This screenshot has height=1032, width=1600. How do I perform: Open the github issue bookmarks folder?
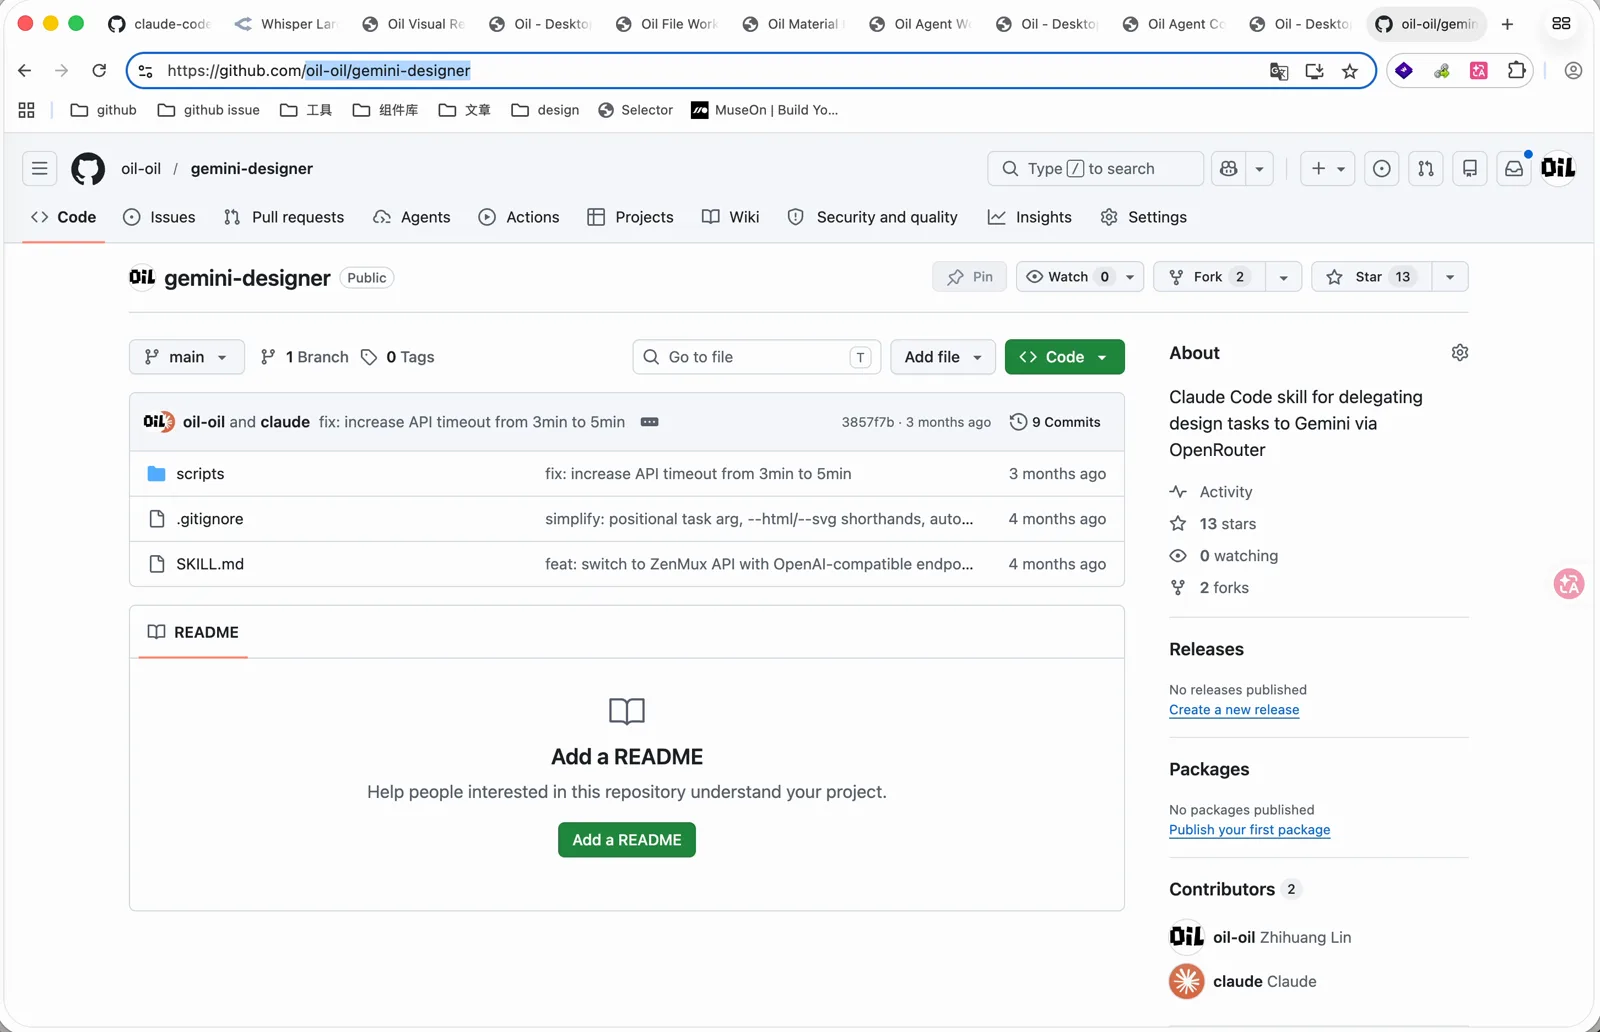tap(209, 110)
